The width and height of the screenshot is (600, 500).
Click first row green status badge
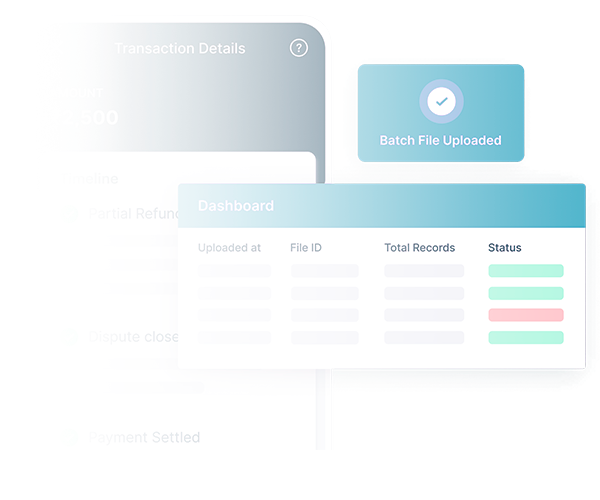pyautogui.click(x=525, y=271)
